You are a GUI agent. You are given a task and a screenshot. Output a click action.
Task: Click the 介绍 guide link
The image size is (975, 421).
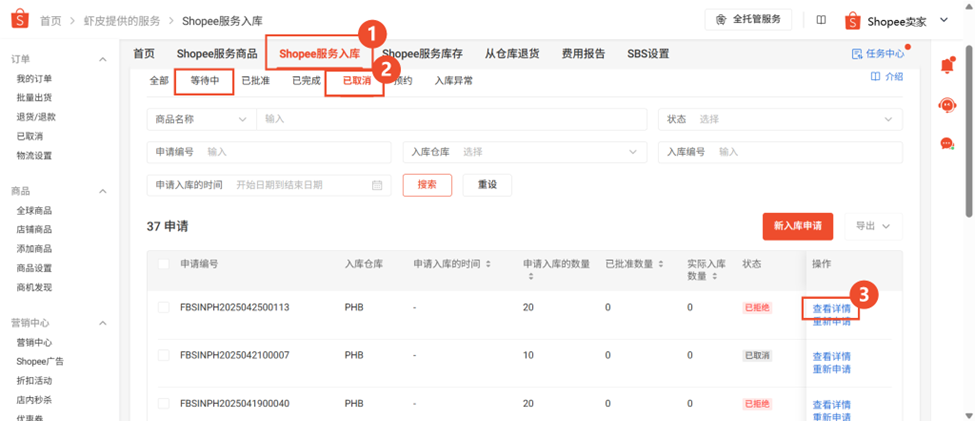tap(887, 77)
